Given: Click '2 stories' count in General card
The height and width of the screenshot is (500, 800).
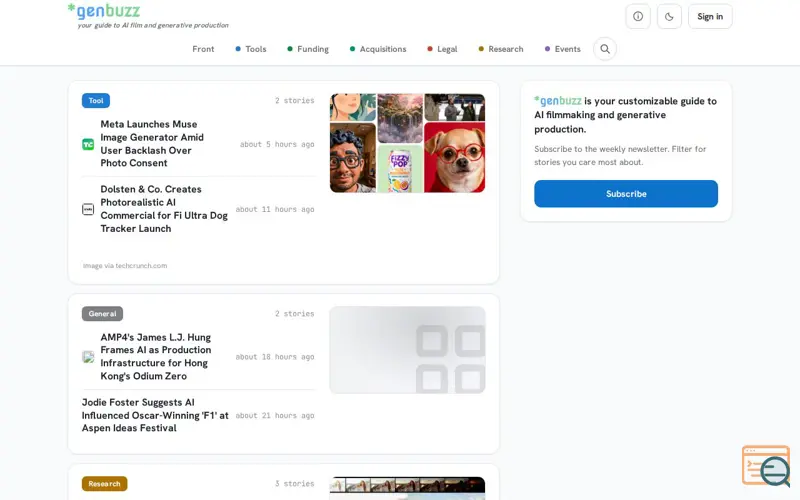Looking at the screenshot, I should click(x=294, y=314).
